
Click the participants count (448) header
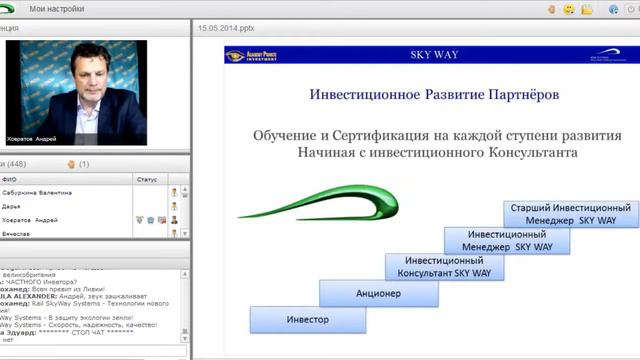click(x=13, y=164)
